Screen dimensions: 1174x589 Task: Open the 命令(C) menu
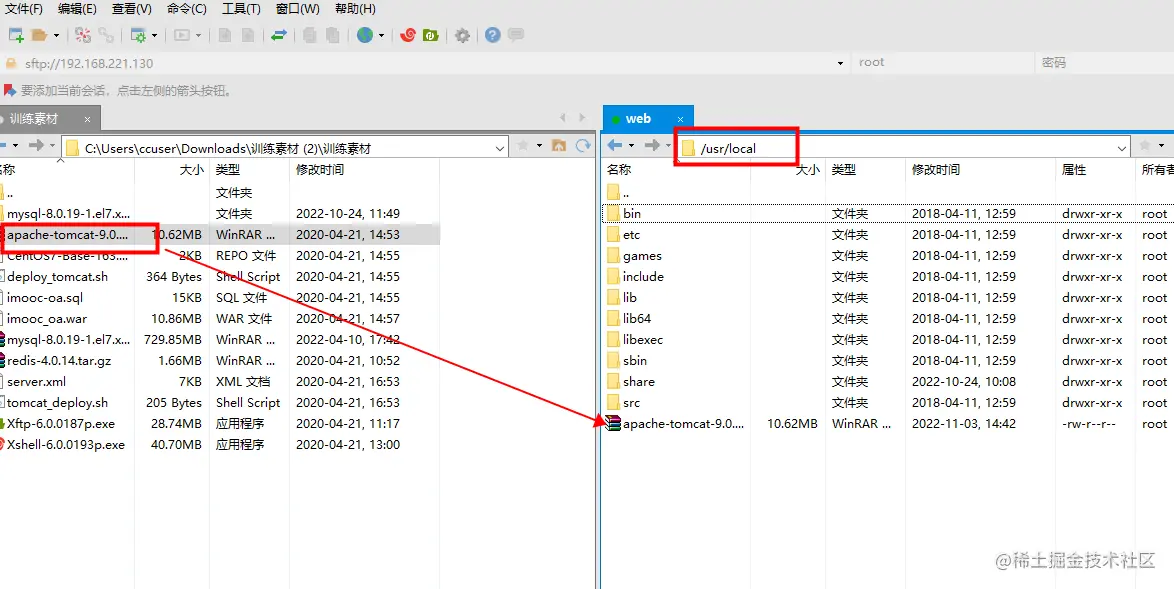coord(186,9)
